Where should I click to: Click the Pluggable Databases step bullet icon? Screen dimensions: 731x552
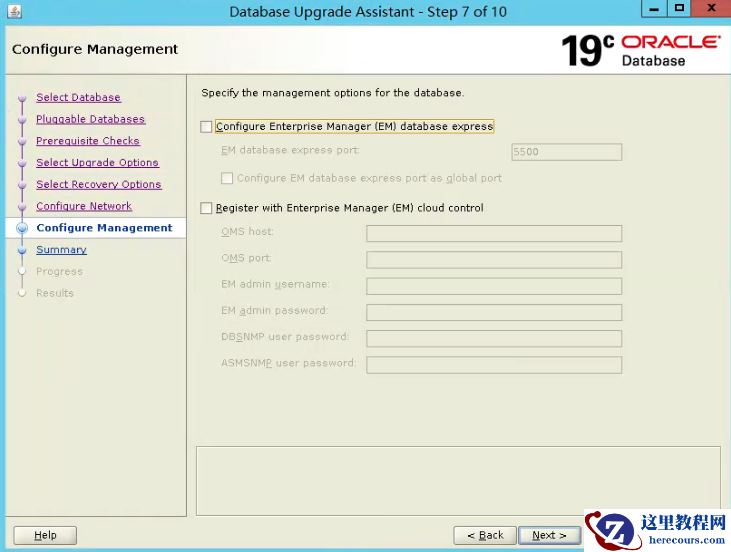(21, 120)
